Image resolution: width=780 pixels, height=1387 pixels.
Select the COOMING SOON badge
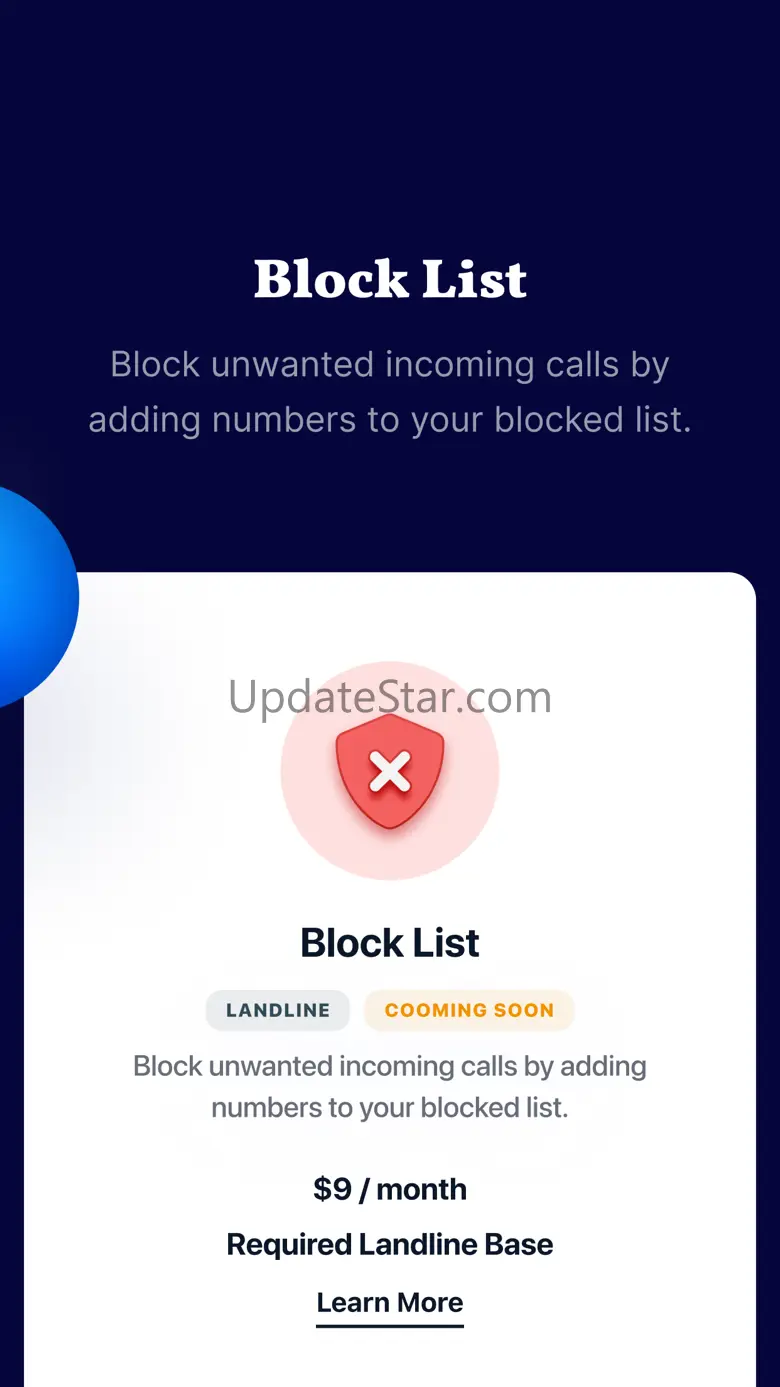(x=469, y=1010)
